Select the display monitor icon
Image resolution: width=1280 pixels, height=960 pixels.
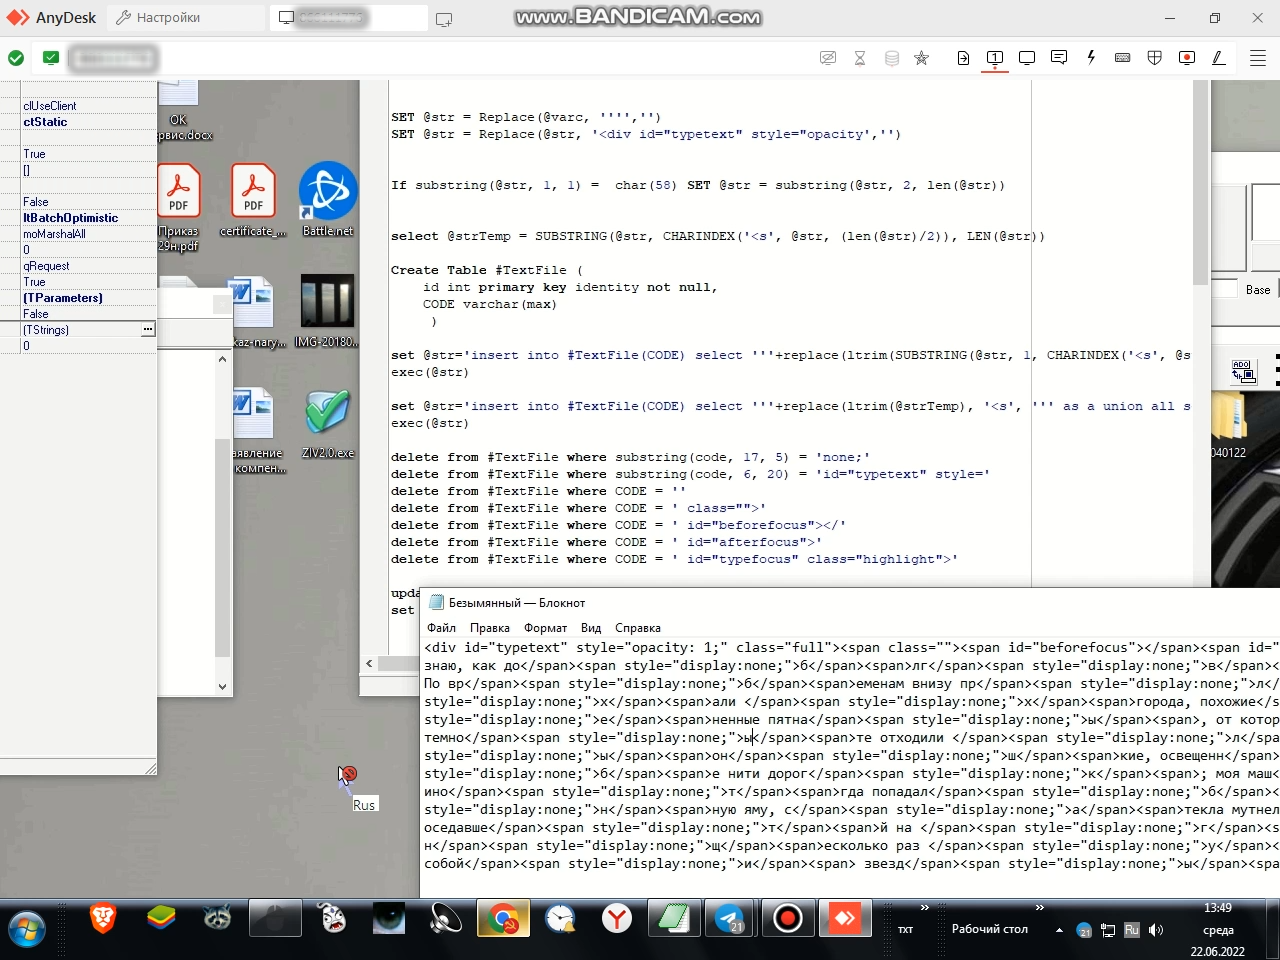(x=1027, y=58)
